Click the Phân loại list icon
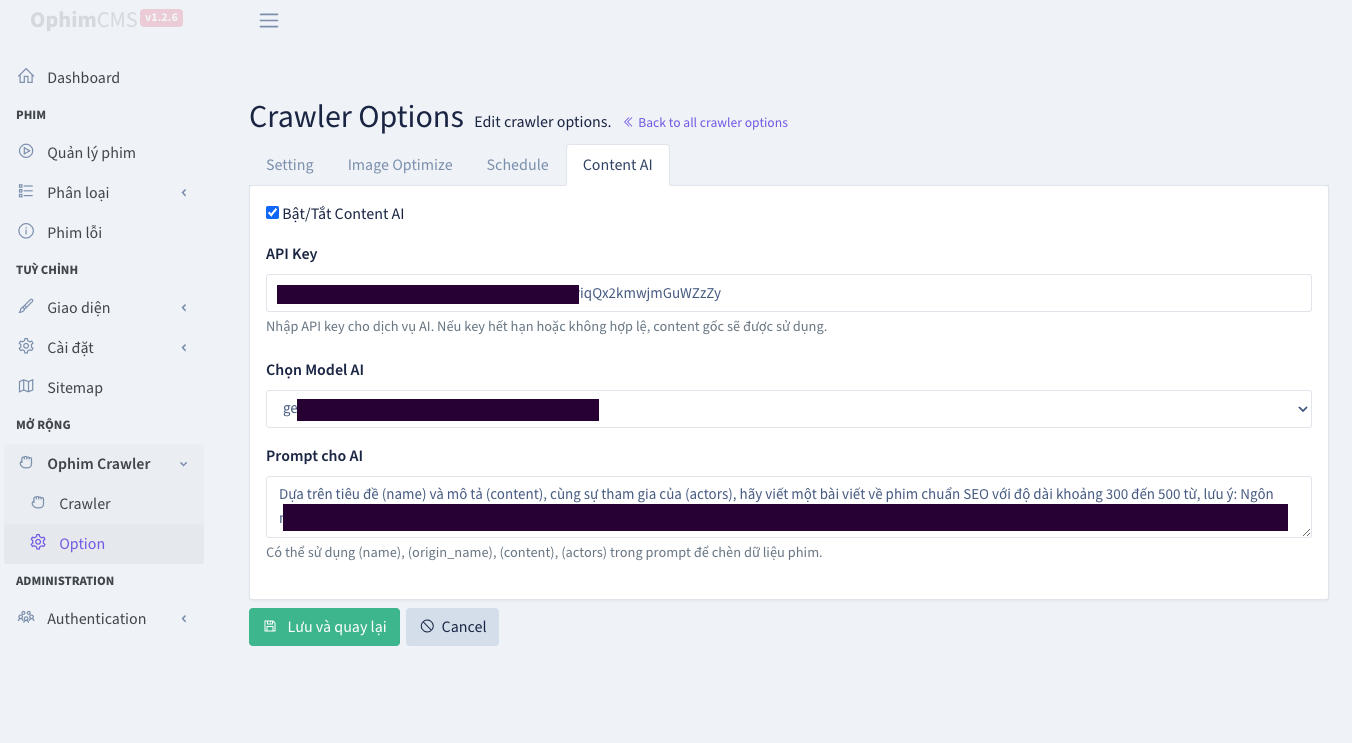 pyautogui.click(x=26, y=191)
